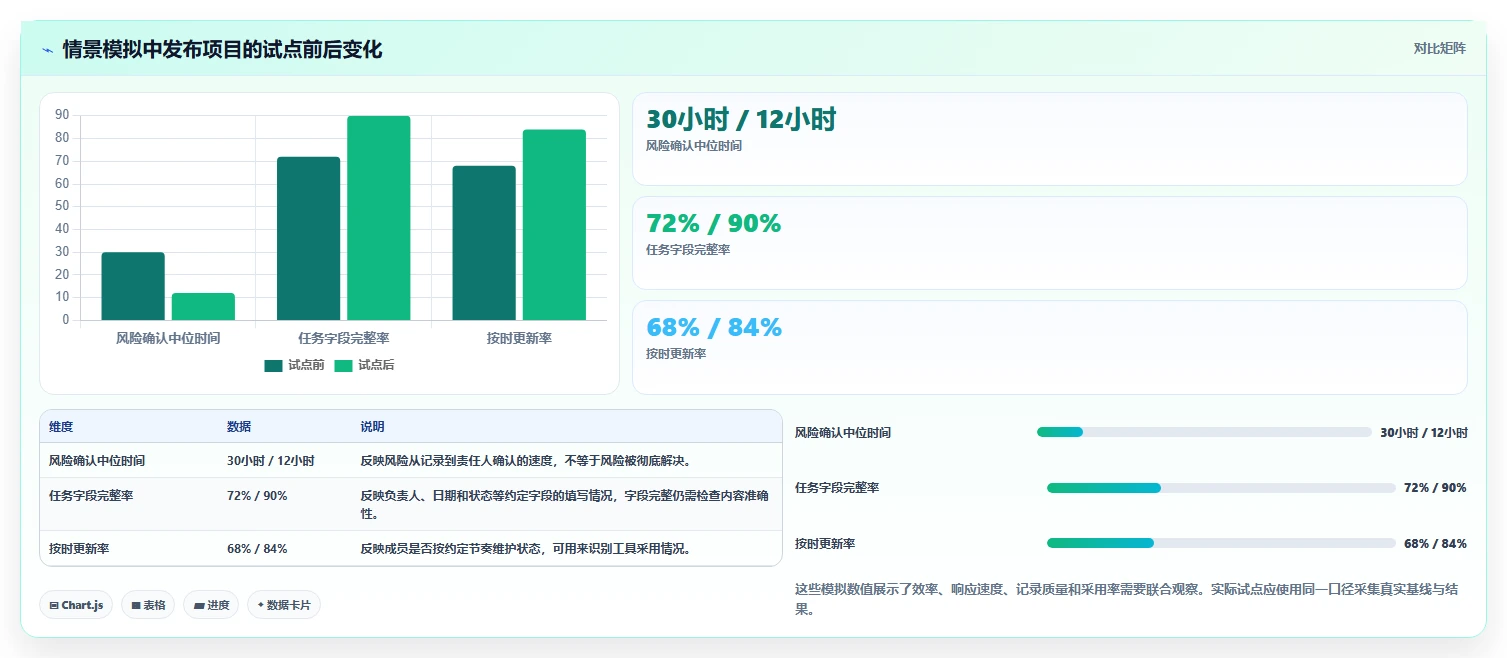Click the 任务字段完整率 progress bar
The height and width of the screenshot is (658, 1507).
pos(1221,488)
